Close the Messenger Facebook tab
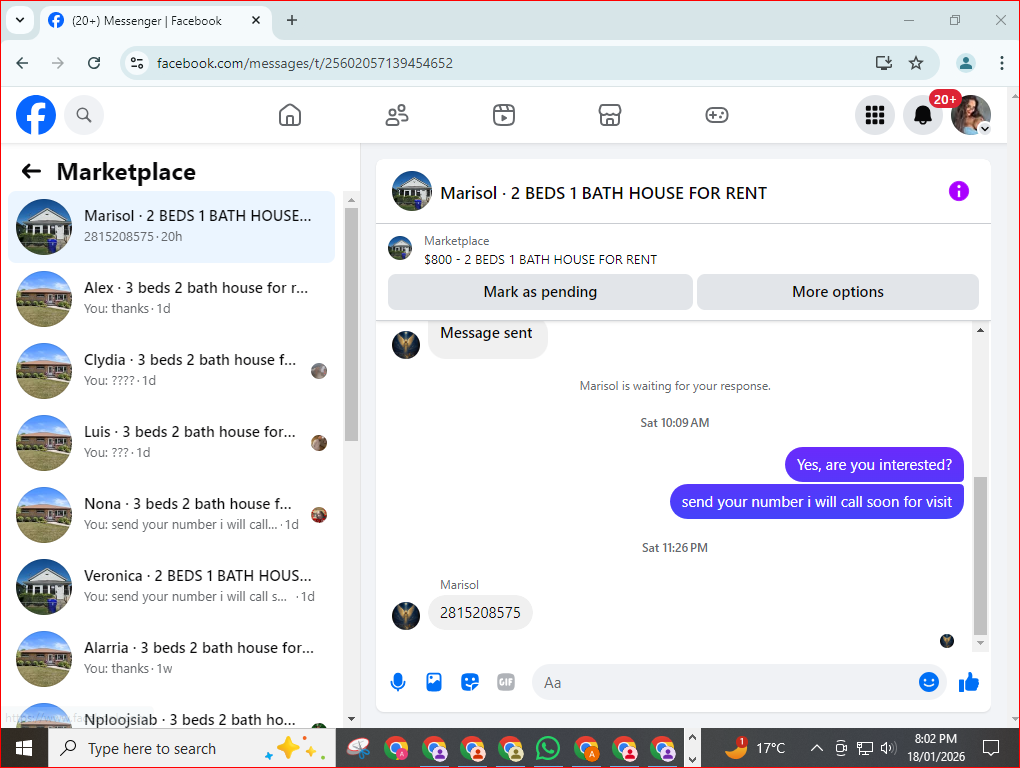This screenshot has width=1020, height=768. [256, 20]
